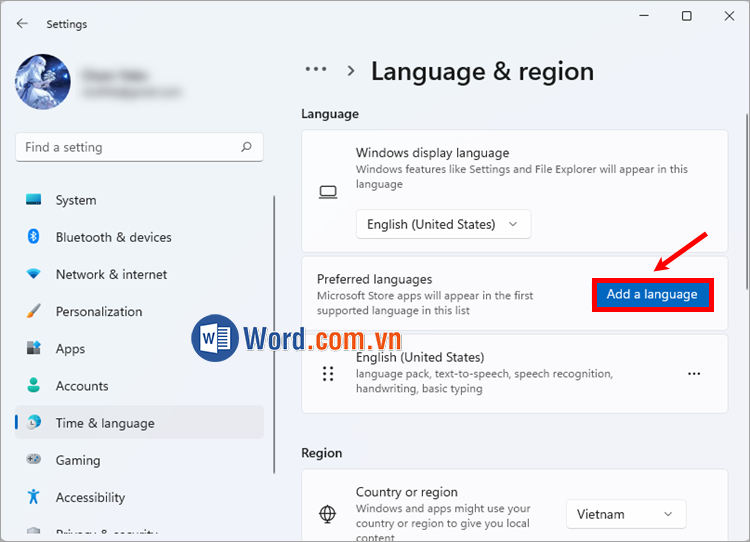
Task: Open Accessibility settings category
Action: (x=139, y=498)
